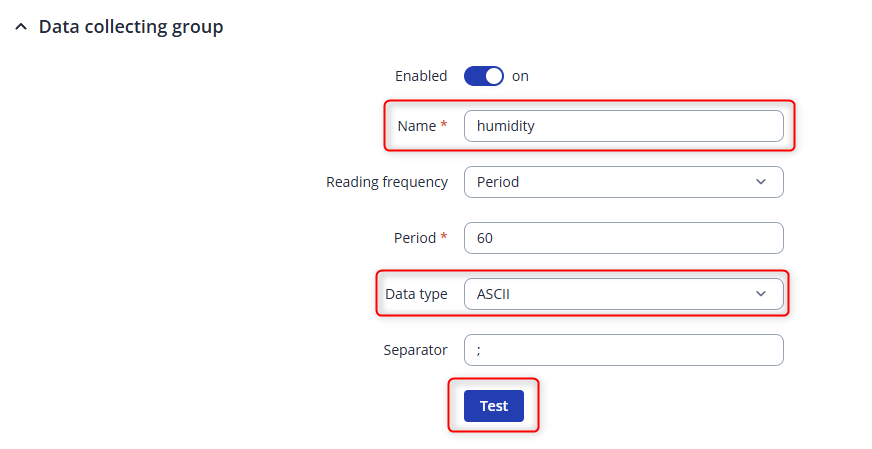Click the 'on' text beside the toggle
The width and height of the screenshot is (872, 449).
(x=520, y=76)
